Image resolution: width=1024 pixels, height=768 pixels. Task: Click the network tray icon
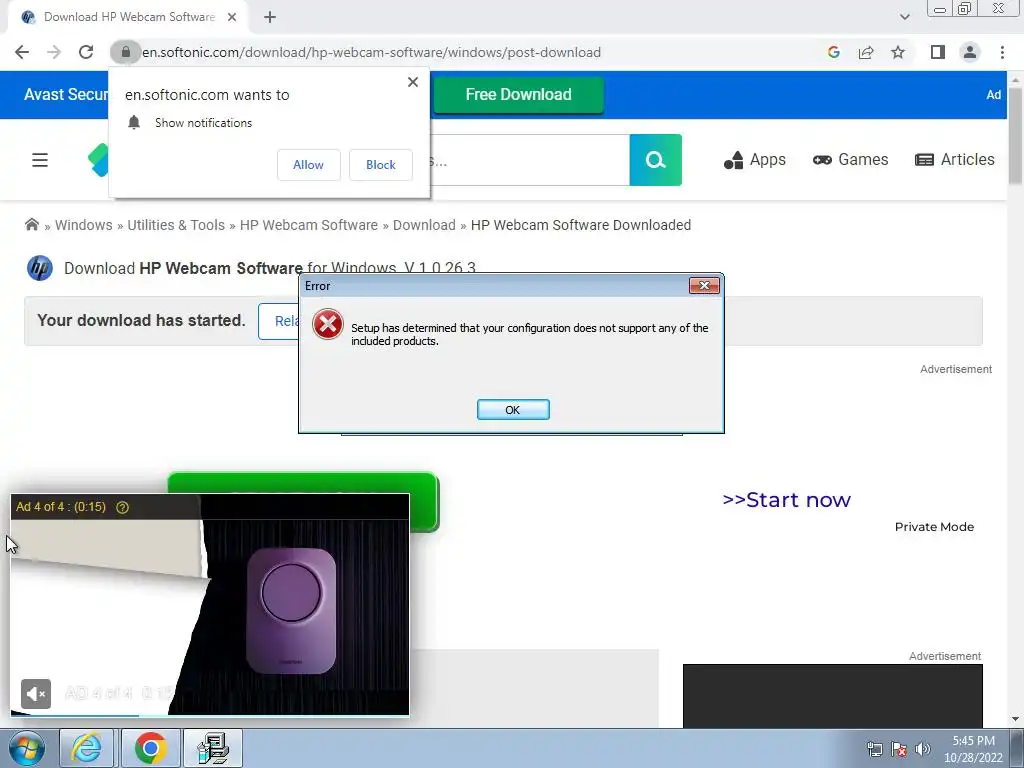click(x=874, y=749)
